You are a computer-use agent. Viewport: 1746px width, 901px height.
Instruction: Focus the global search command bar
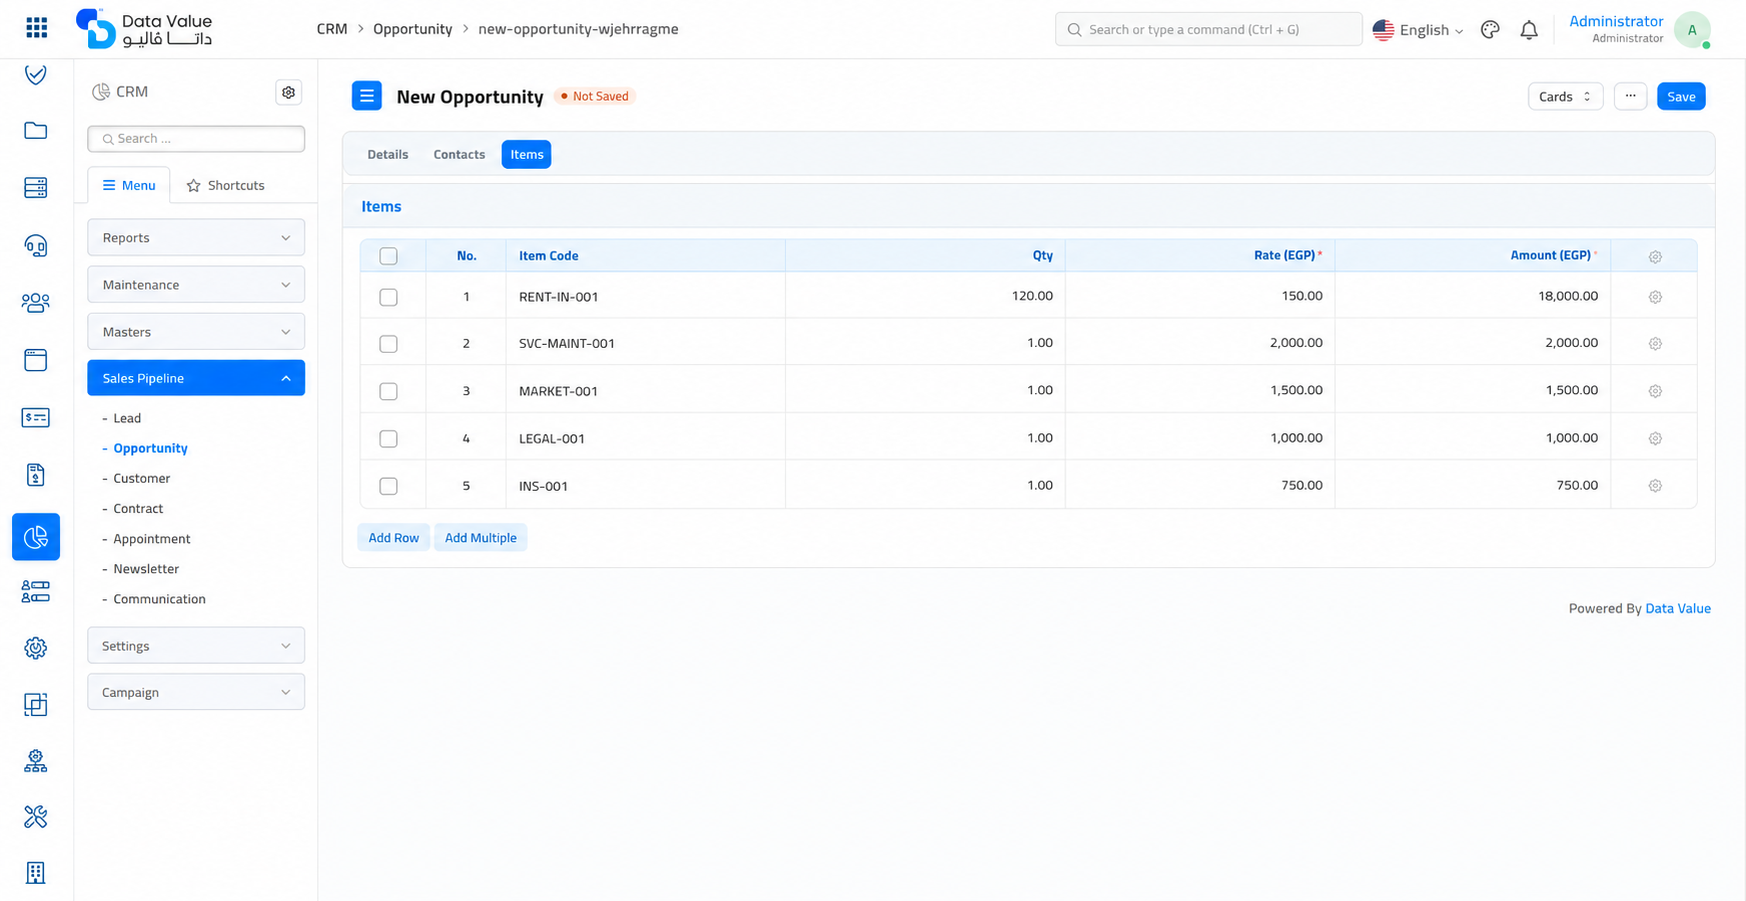[1208, 29]
